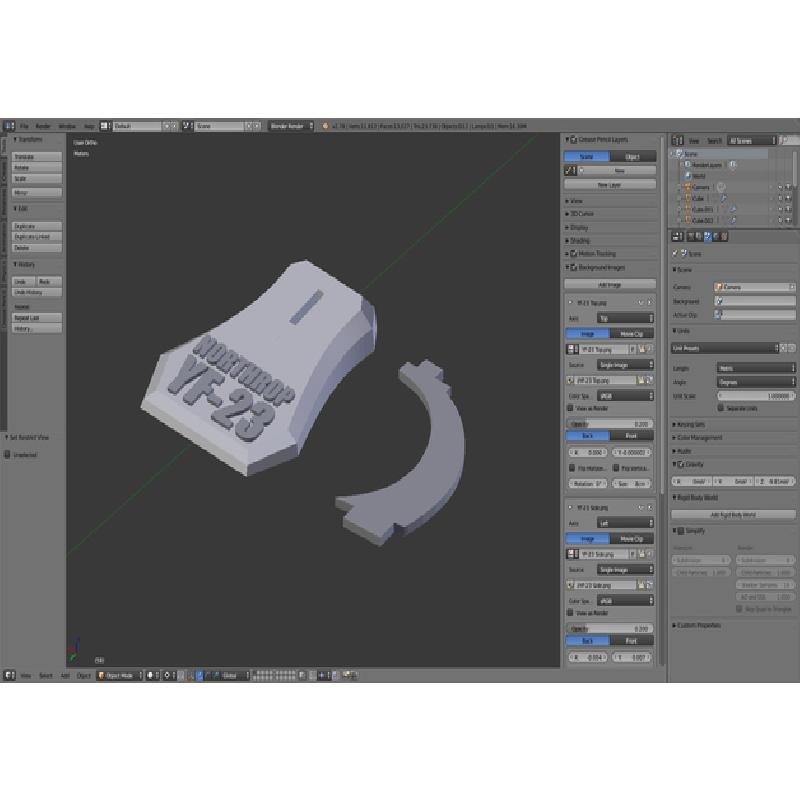
Task: Open the File menu
Action: pos(24,126)
